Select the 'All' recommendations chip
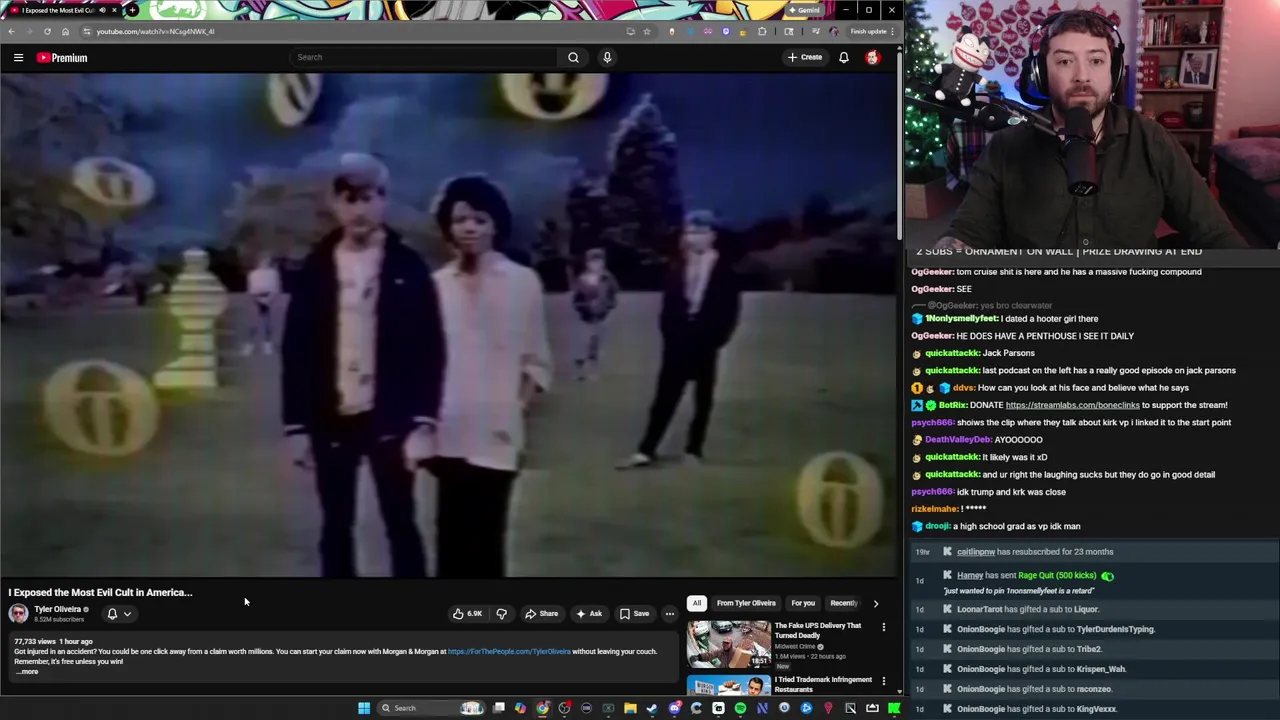The width and height of the screenshot is (1280, 720). (697, 603)
